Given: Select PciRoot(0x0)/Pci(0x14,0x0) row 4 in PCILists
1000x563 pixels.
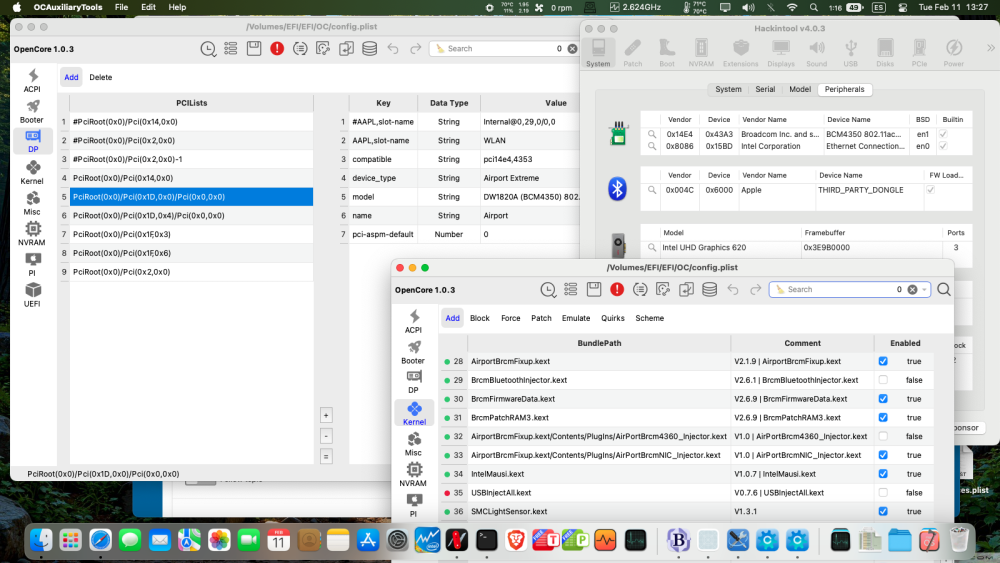Looking at the screenshot, I should coord(191,178).
